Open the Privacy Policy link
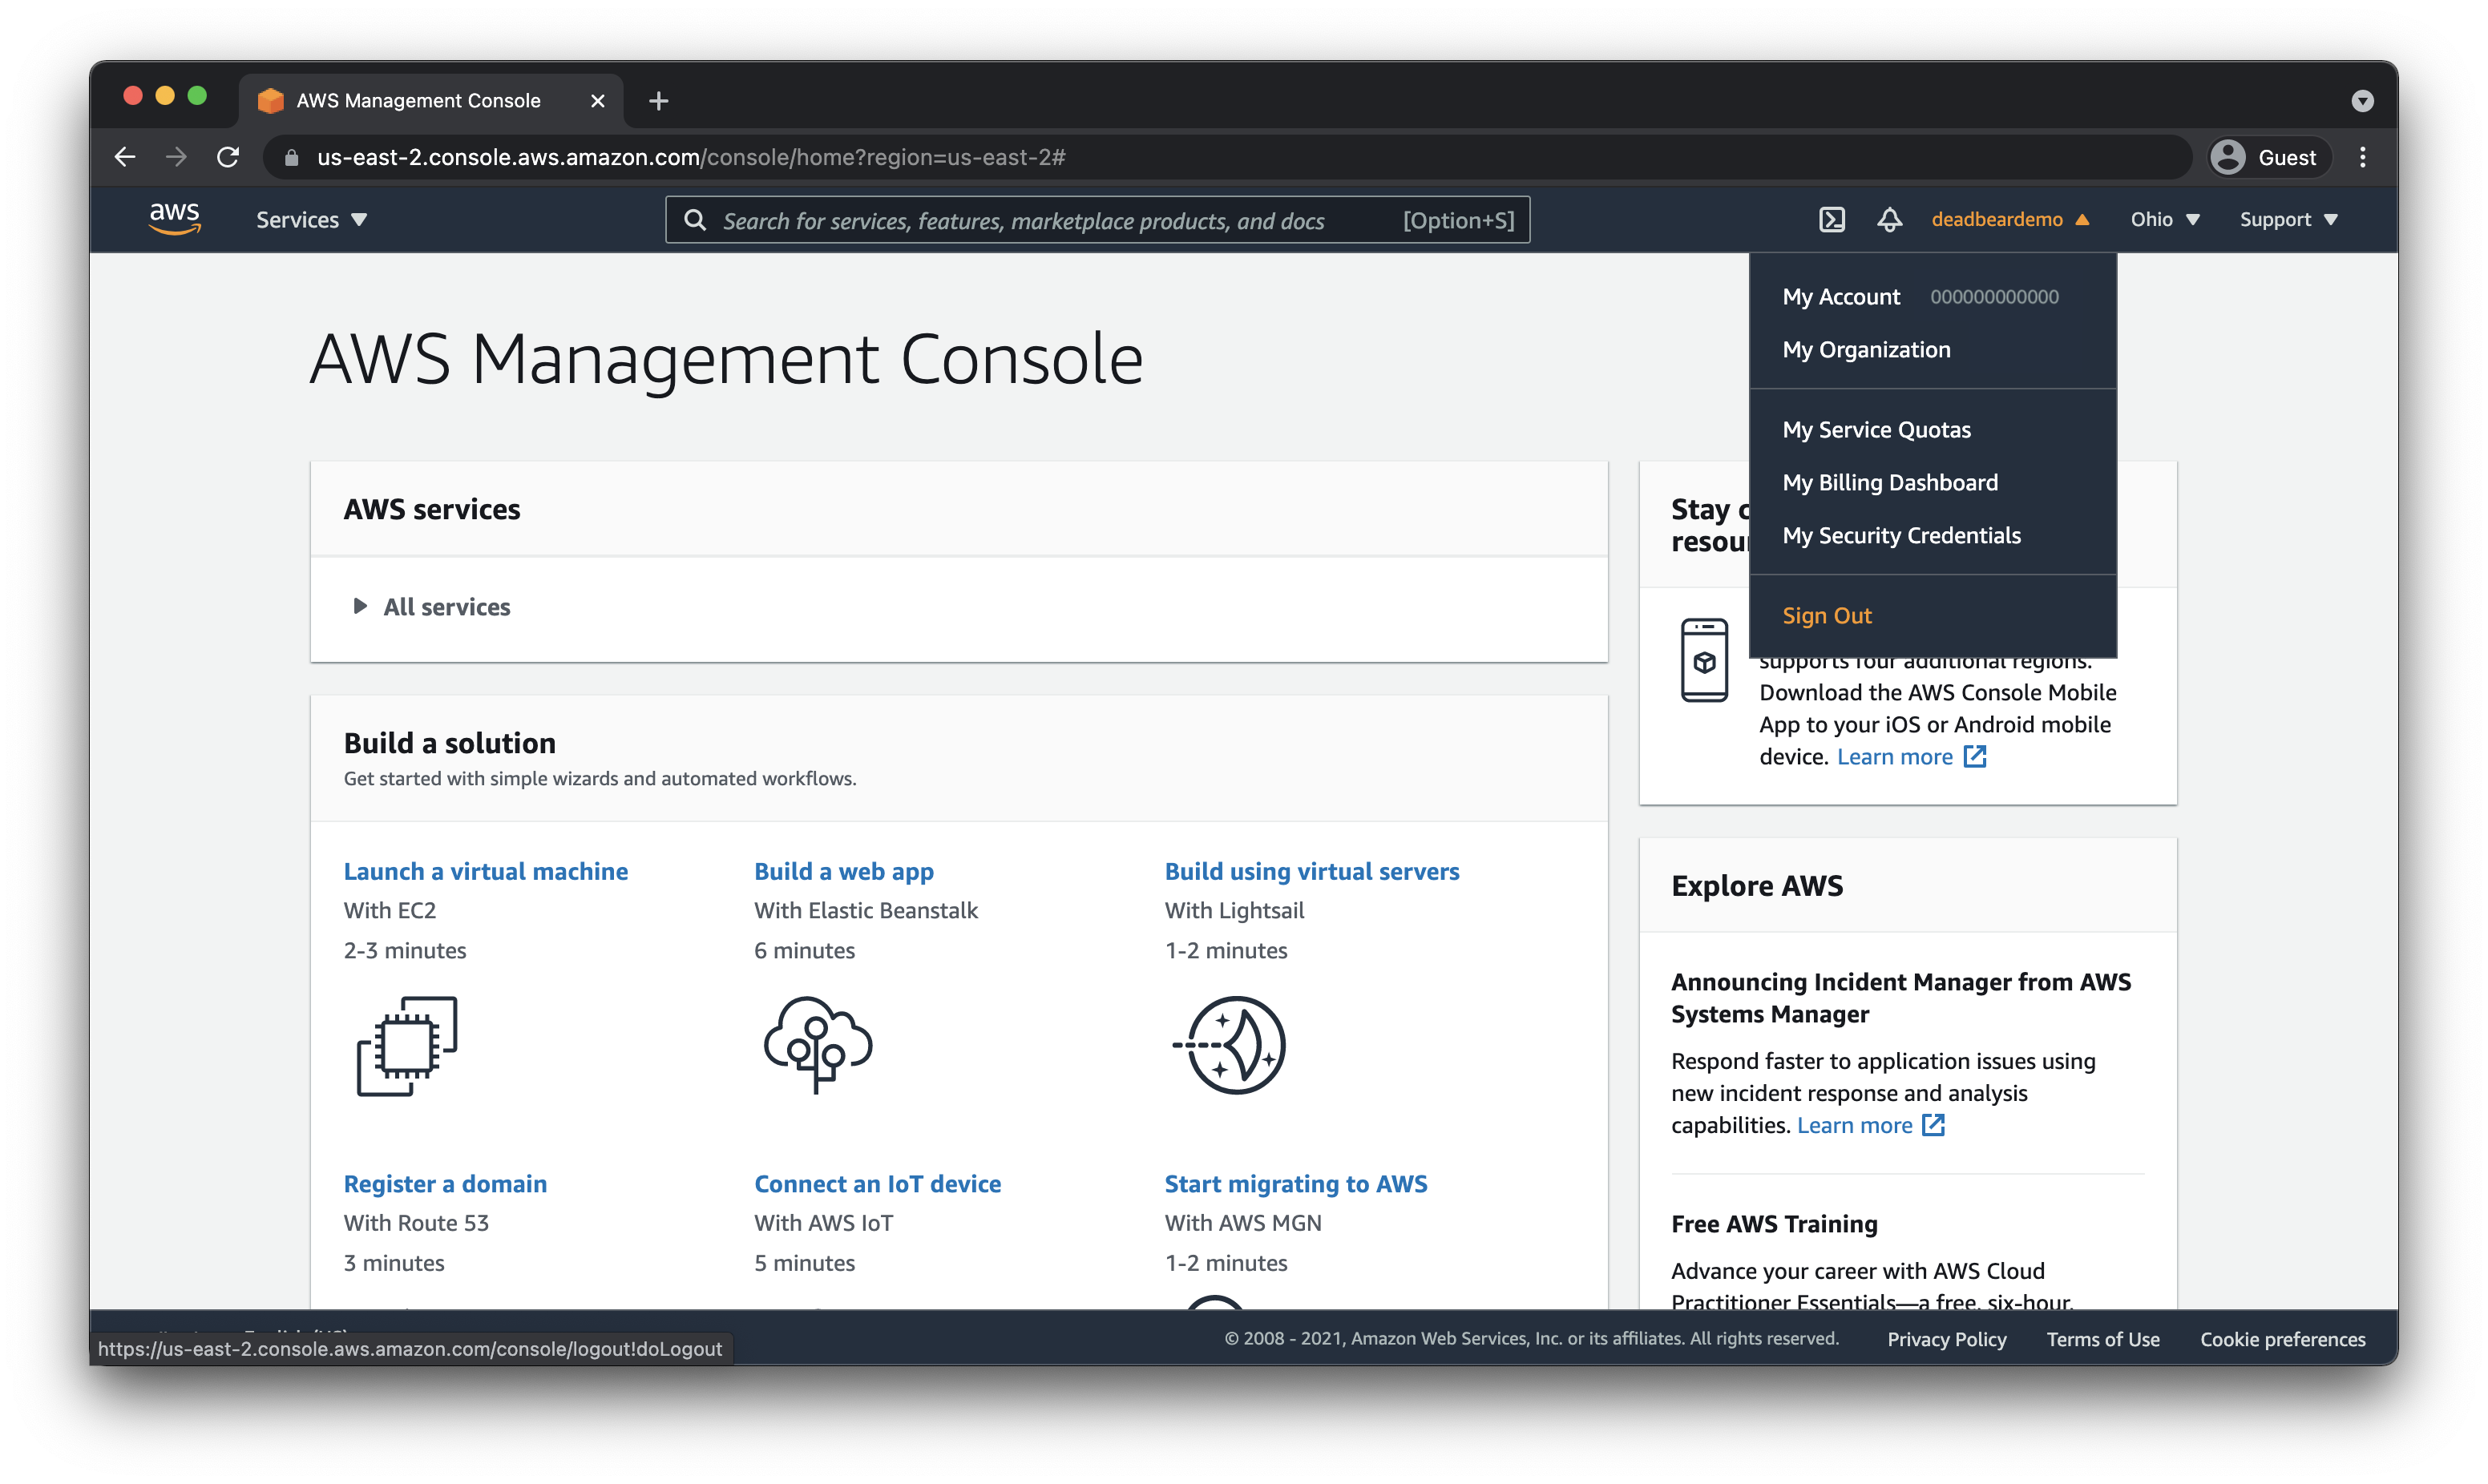 coord(1946,1339)
